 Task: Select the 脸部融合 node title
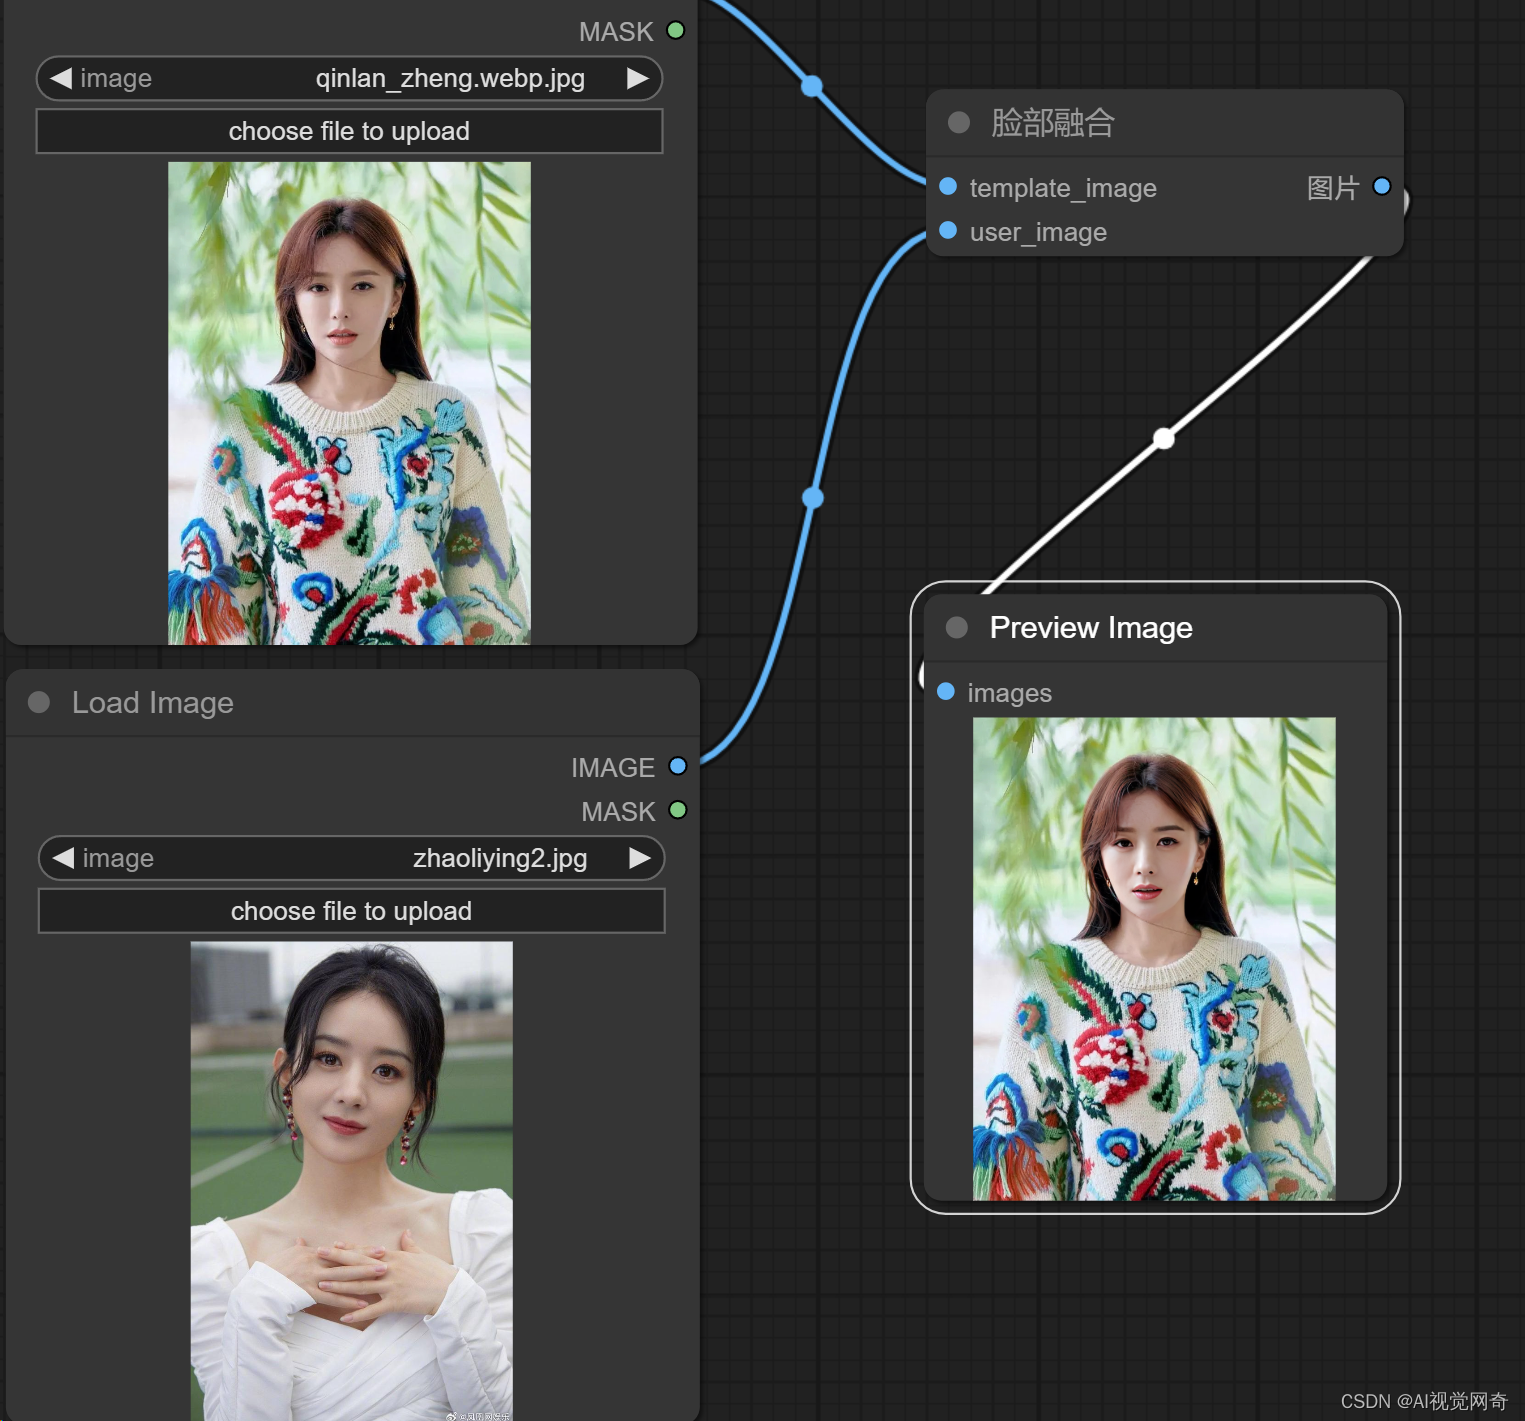click(1053, 122)
